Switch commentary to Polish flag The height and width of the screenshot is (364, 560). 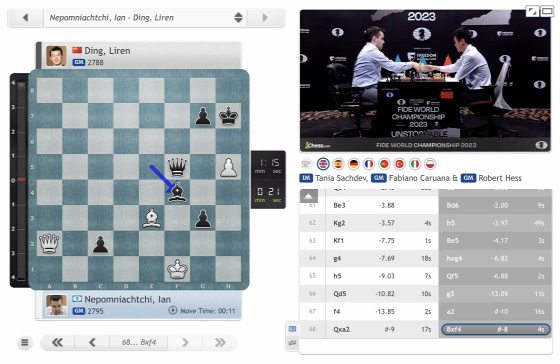coord(430,164)
